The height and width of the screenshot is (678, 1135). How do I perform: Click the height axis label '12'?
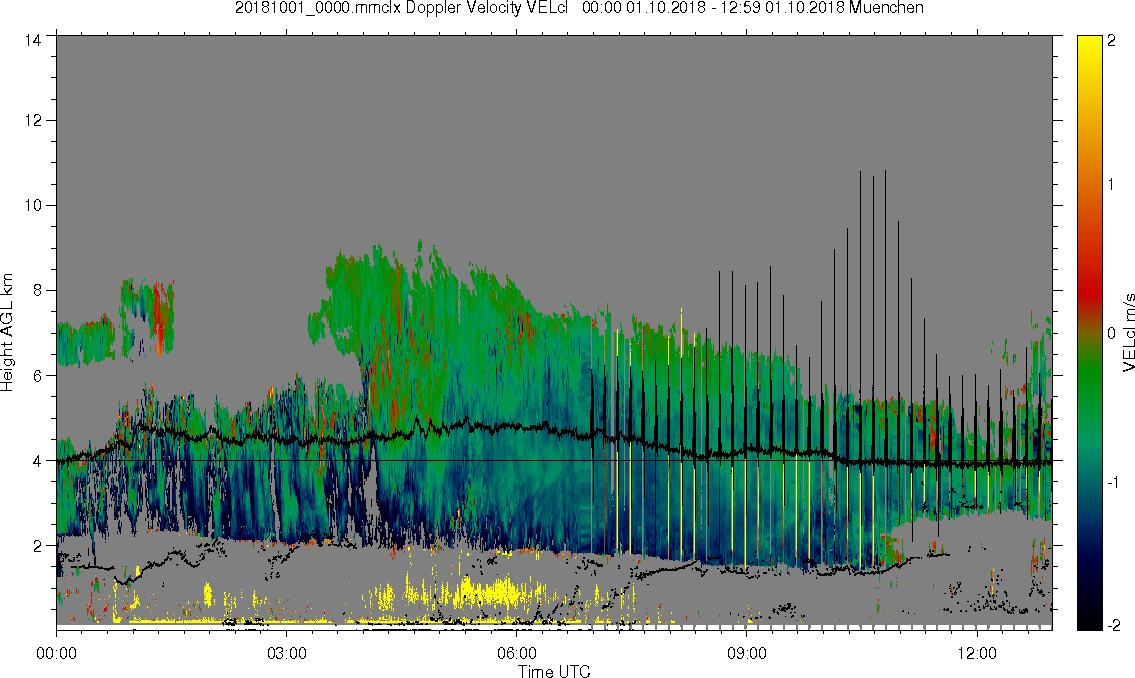33,120
